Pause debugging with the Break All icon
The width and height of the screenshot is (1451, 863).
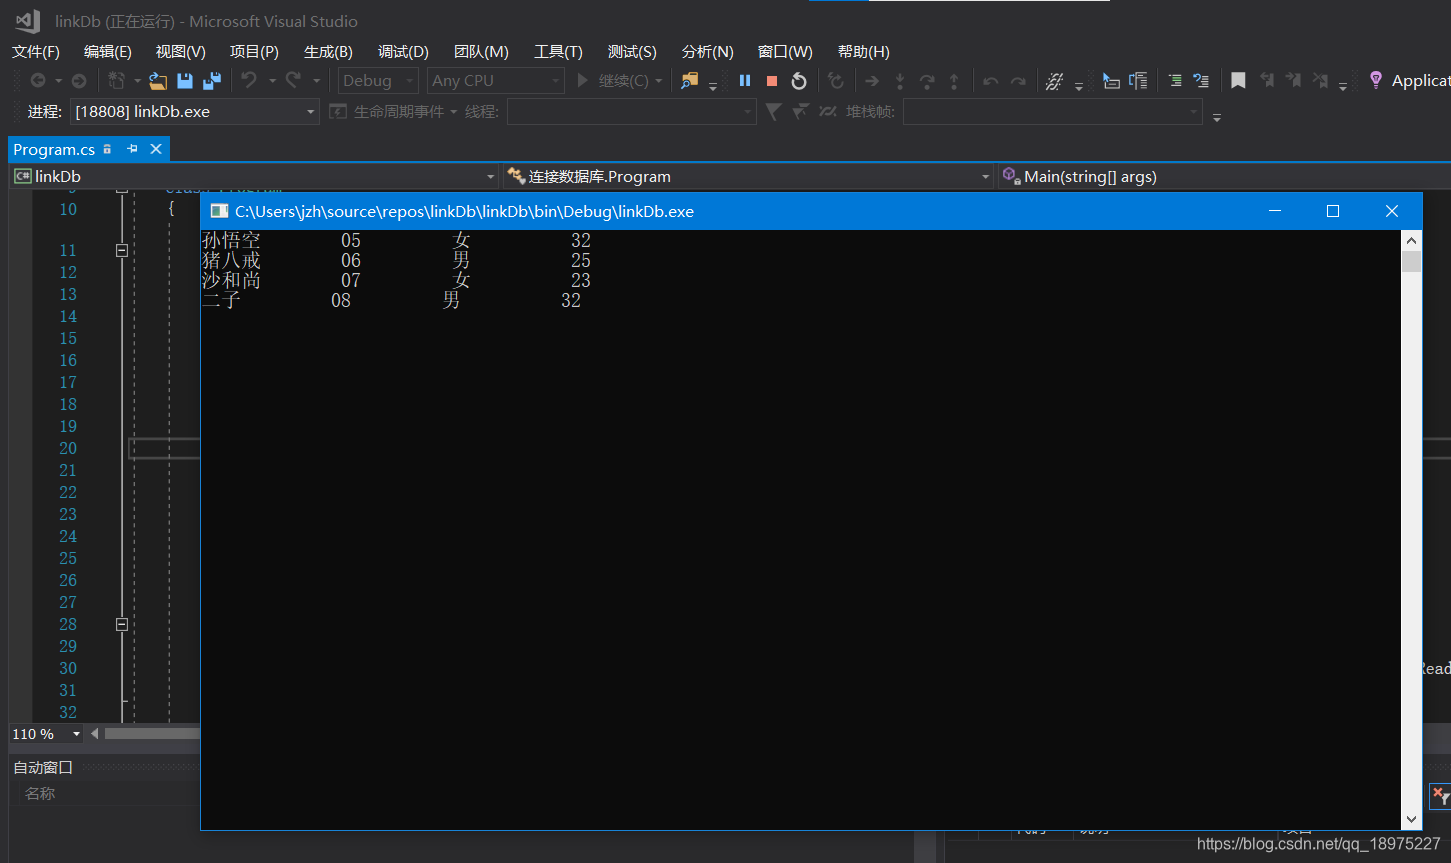coord(745,81)
